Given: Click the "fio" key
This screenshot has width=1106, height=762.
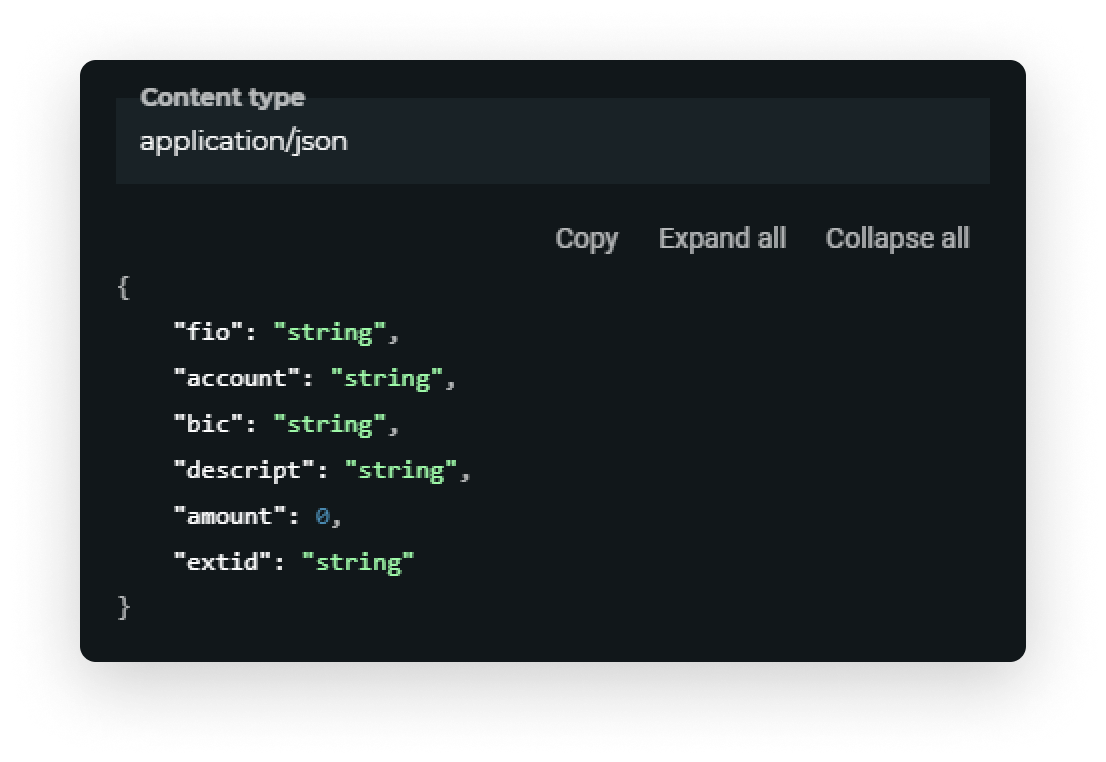Looking at the screenshot, I should 209,332.
